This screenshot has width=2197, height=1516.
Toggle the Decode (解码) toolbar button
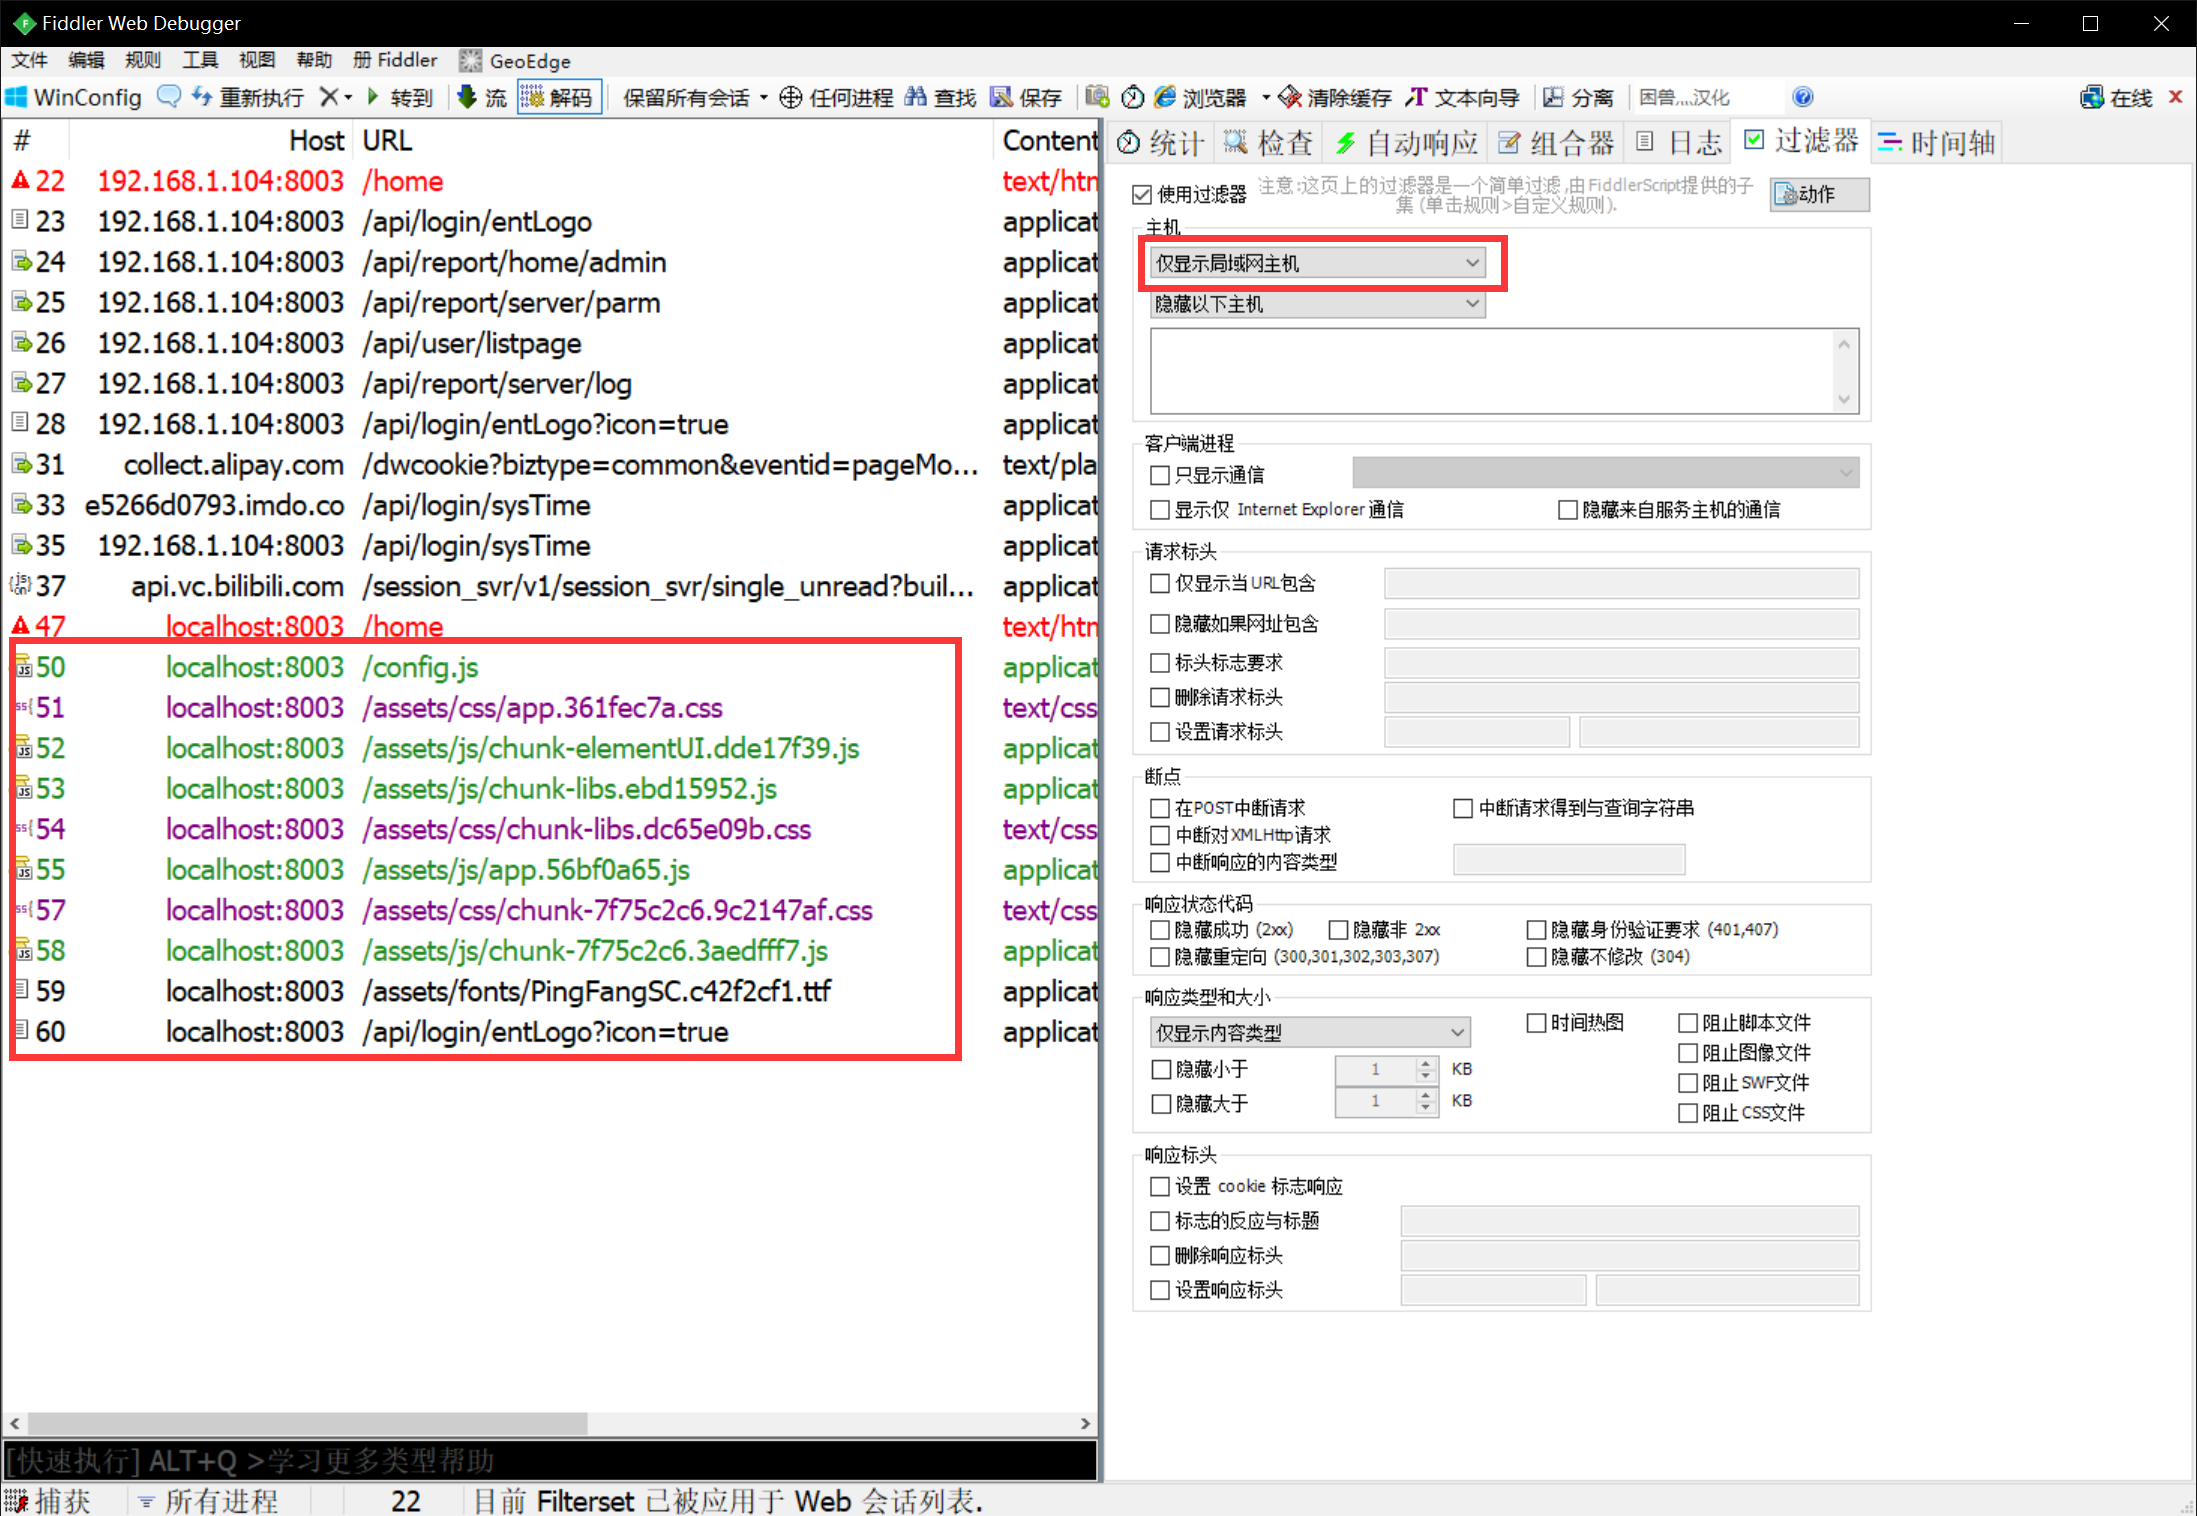pos(559,97)
